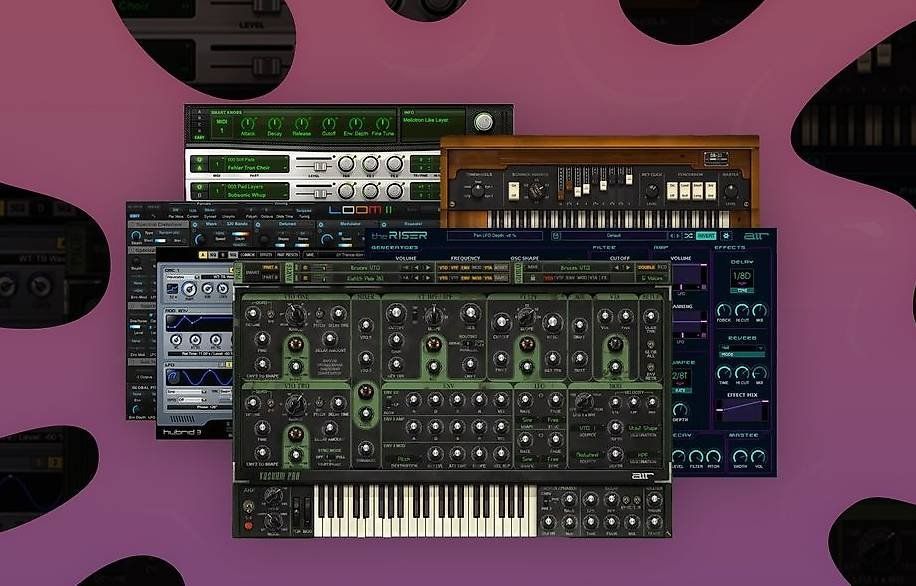The height and width of the screenshot is (586, 916).
Task: Click the Riser reverb Time knob
Action: (x=724, y=372)
